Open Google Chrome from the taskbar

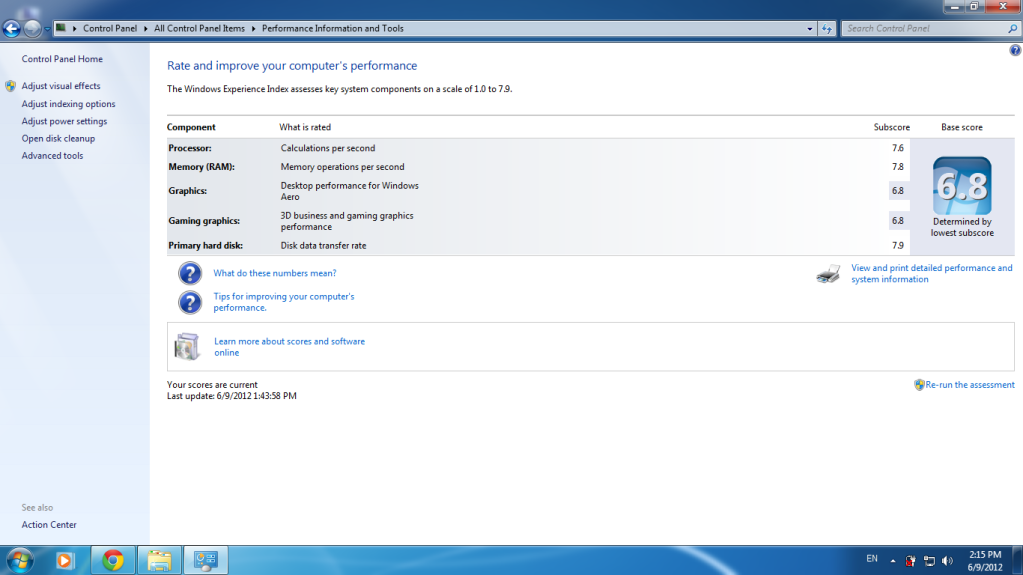pos(113,560)
